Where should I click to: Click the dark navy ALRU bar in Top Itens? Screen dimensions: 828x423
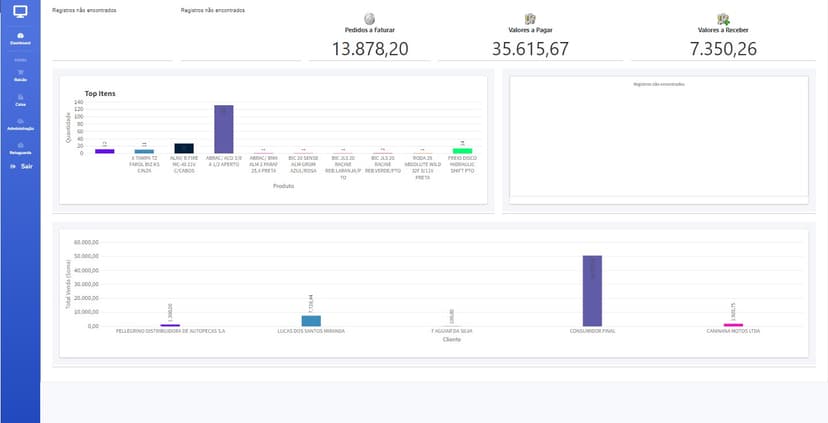(184, 148)
